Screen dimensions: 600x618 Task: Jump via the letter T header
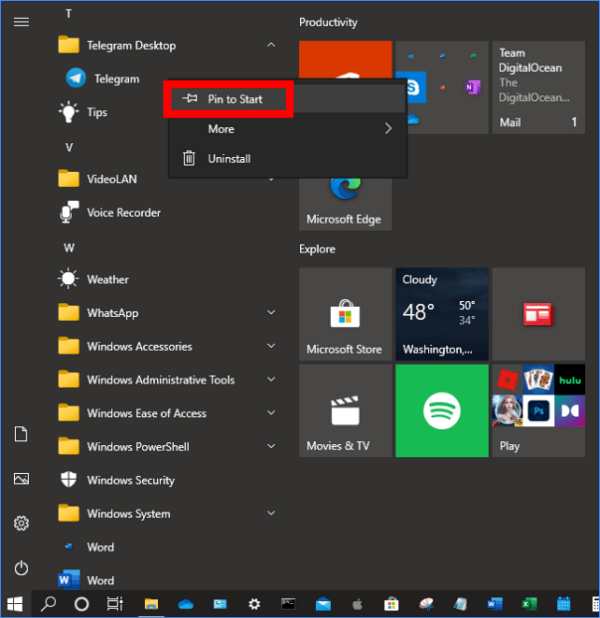(x=69, y=14)
